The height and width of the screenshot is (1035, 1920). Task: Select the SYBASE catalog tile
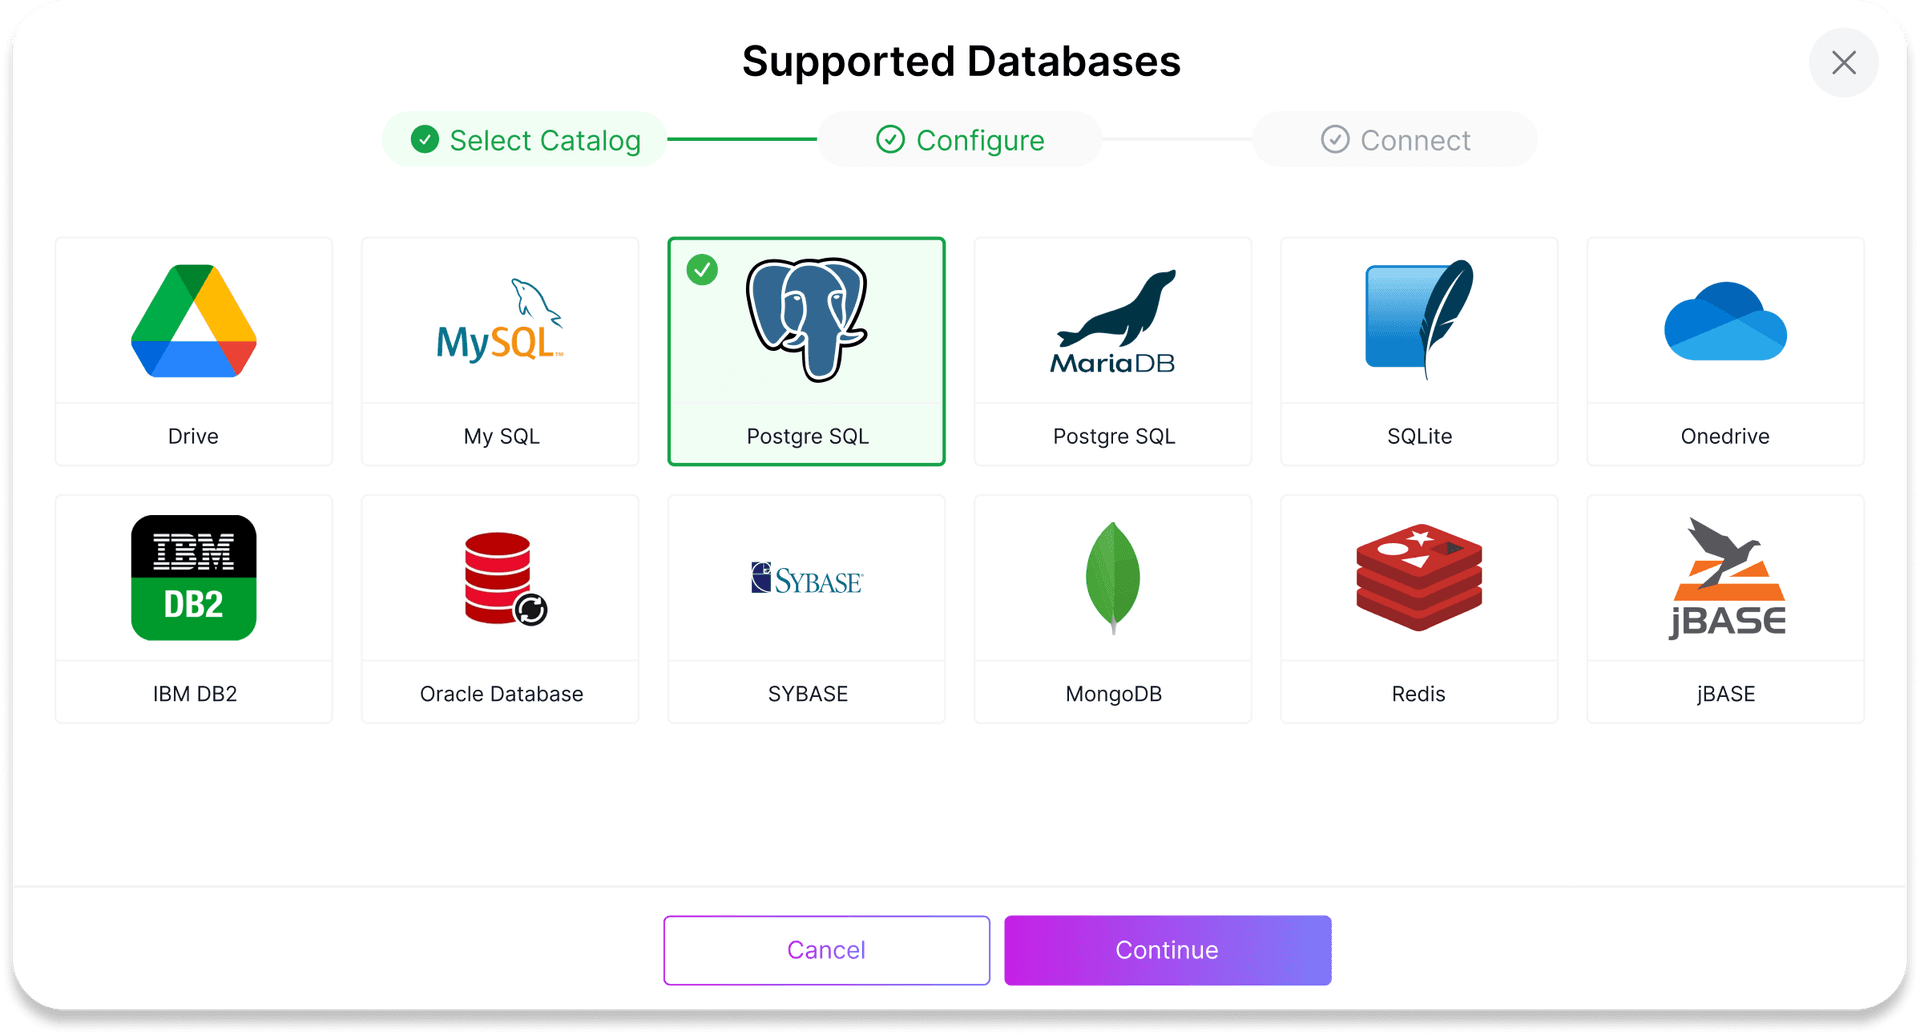pyautogui.click(x=806, y=608)
